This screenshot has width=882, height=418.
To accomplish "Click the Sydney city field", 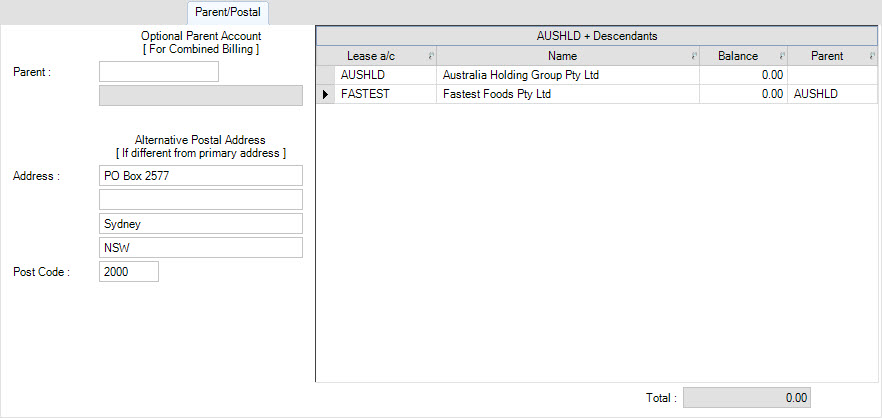I will (201, 223).
